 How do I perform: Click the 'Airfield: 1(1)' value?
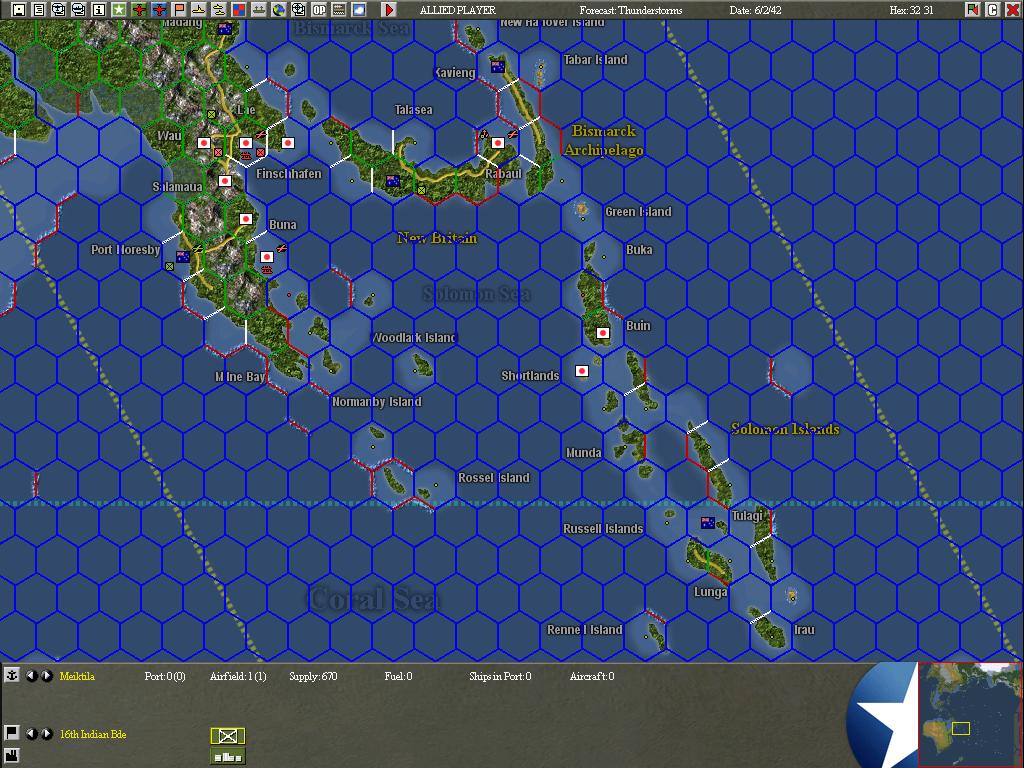[x=238, y=676]
